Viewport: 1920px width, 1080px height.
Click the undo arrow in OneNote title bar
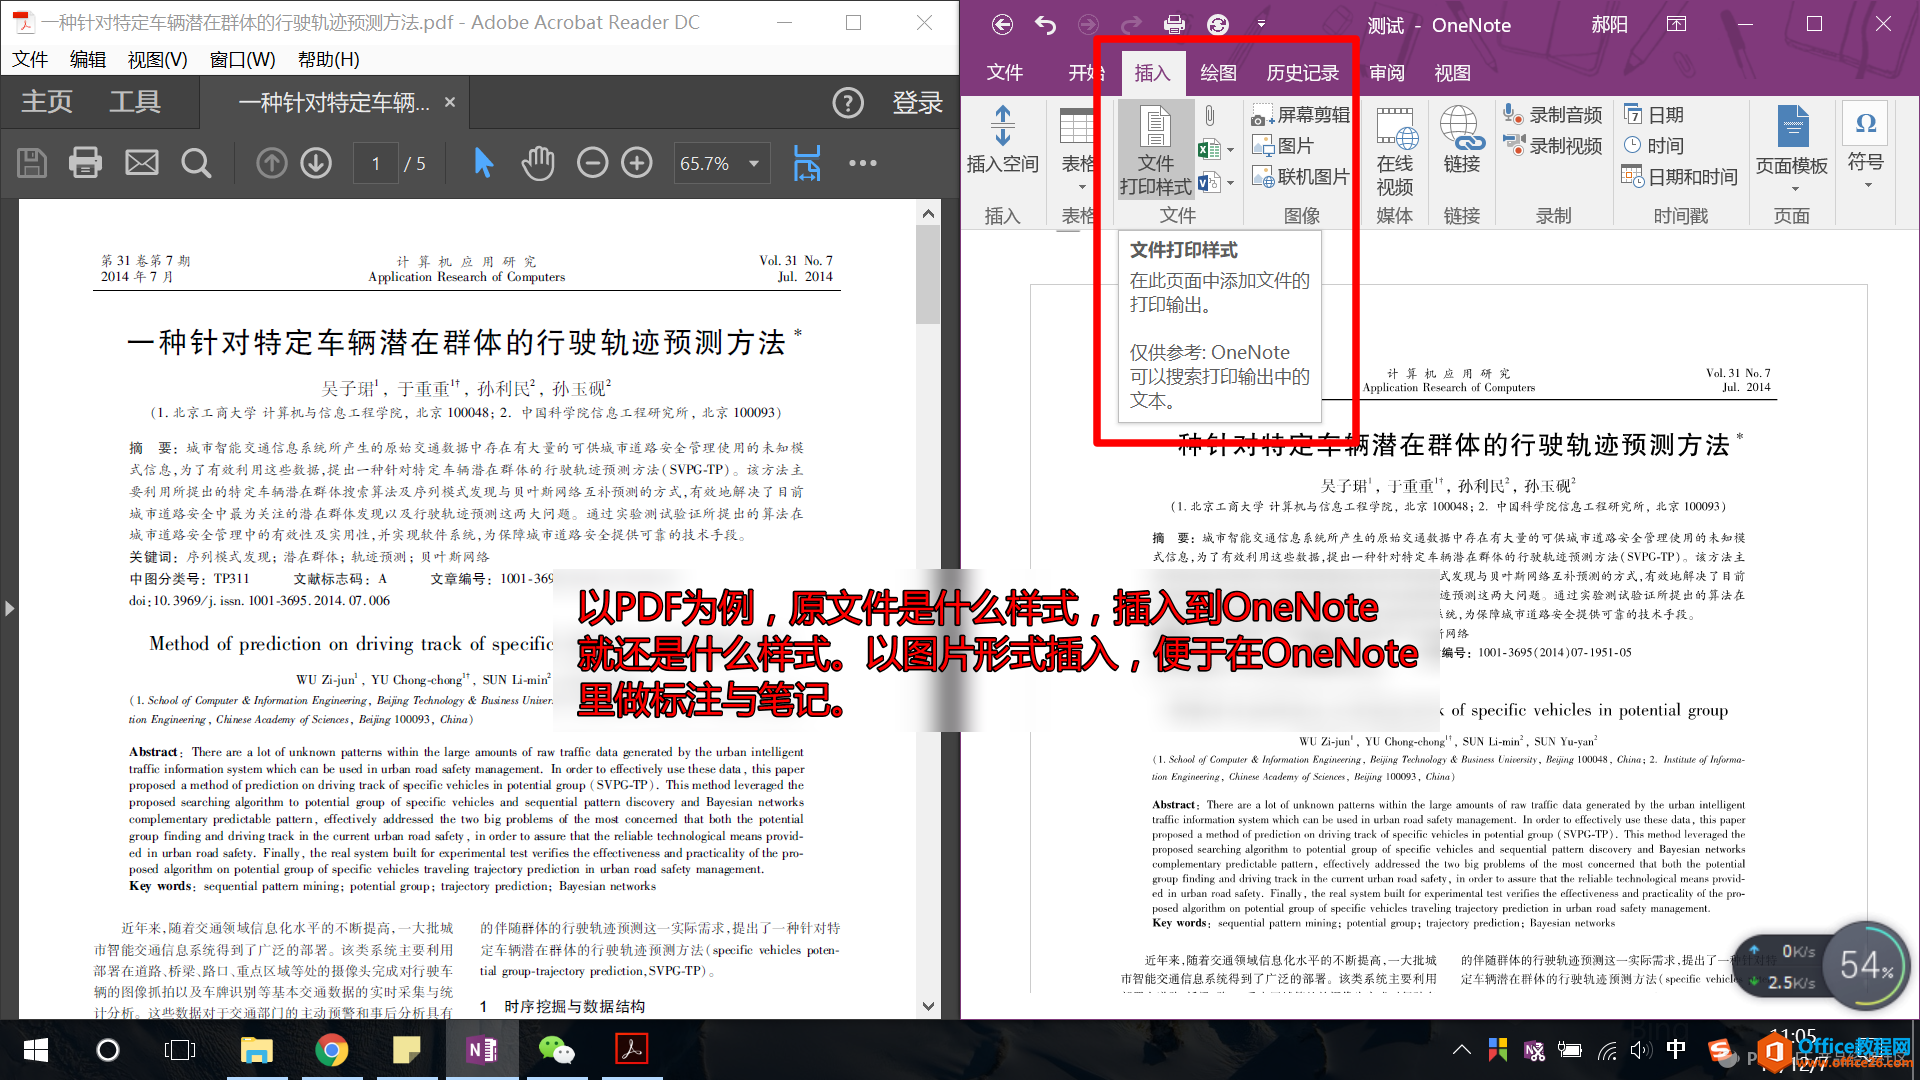pyautogui.click(x=1045, y=25)
